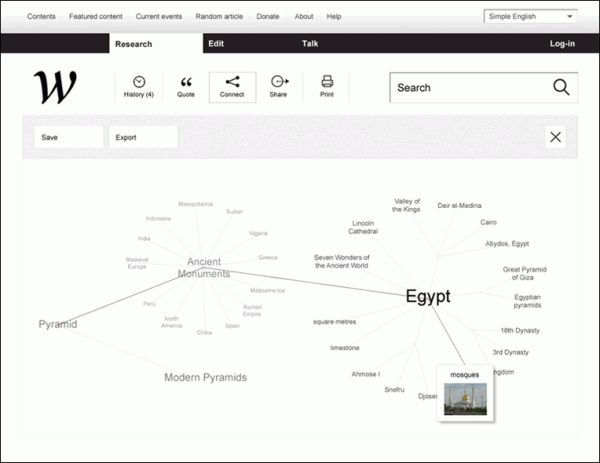Click the Share arrow icon
The image size is (600, 463).
click(x=279, y=82)
